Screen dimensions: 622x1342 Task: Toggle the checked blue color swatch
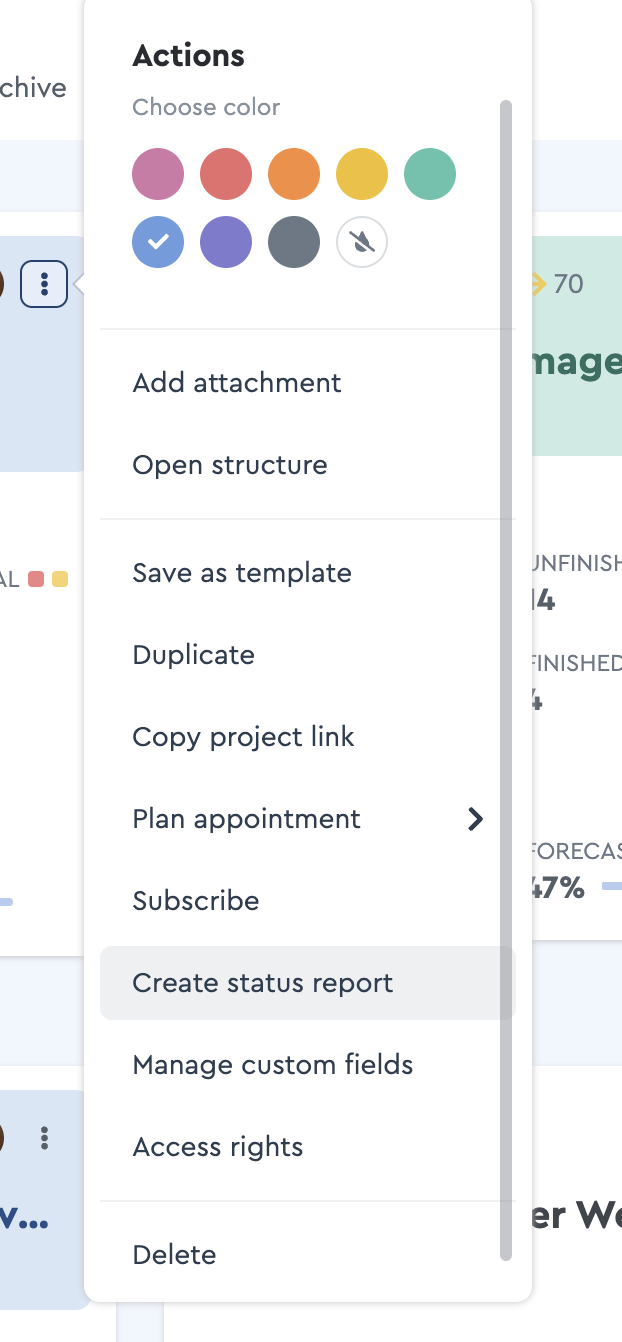pos(158,242)
